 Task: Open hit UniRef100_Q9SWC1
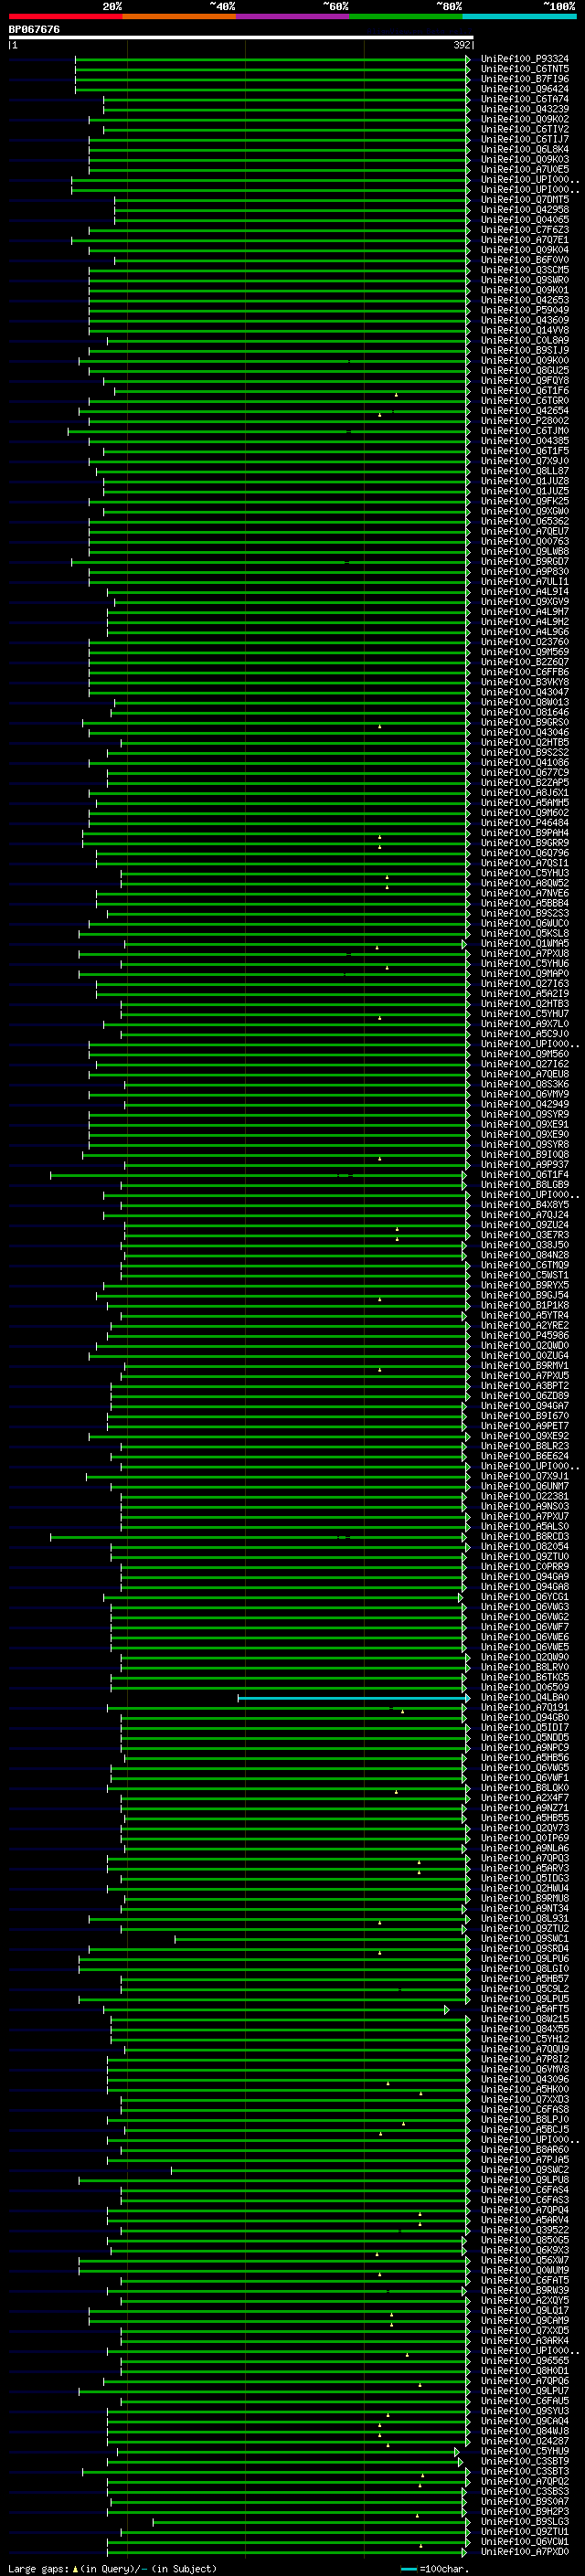coord(524,1939)
